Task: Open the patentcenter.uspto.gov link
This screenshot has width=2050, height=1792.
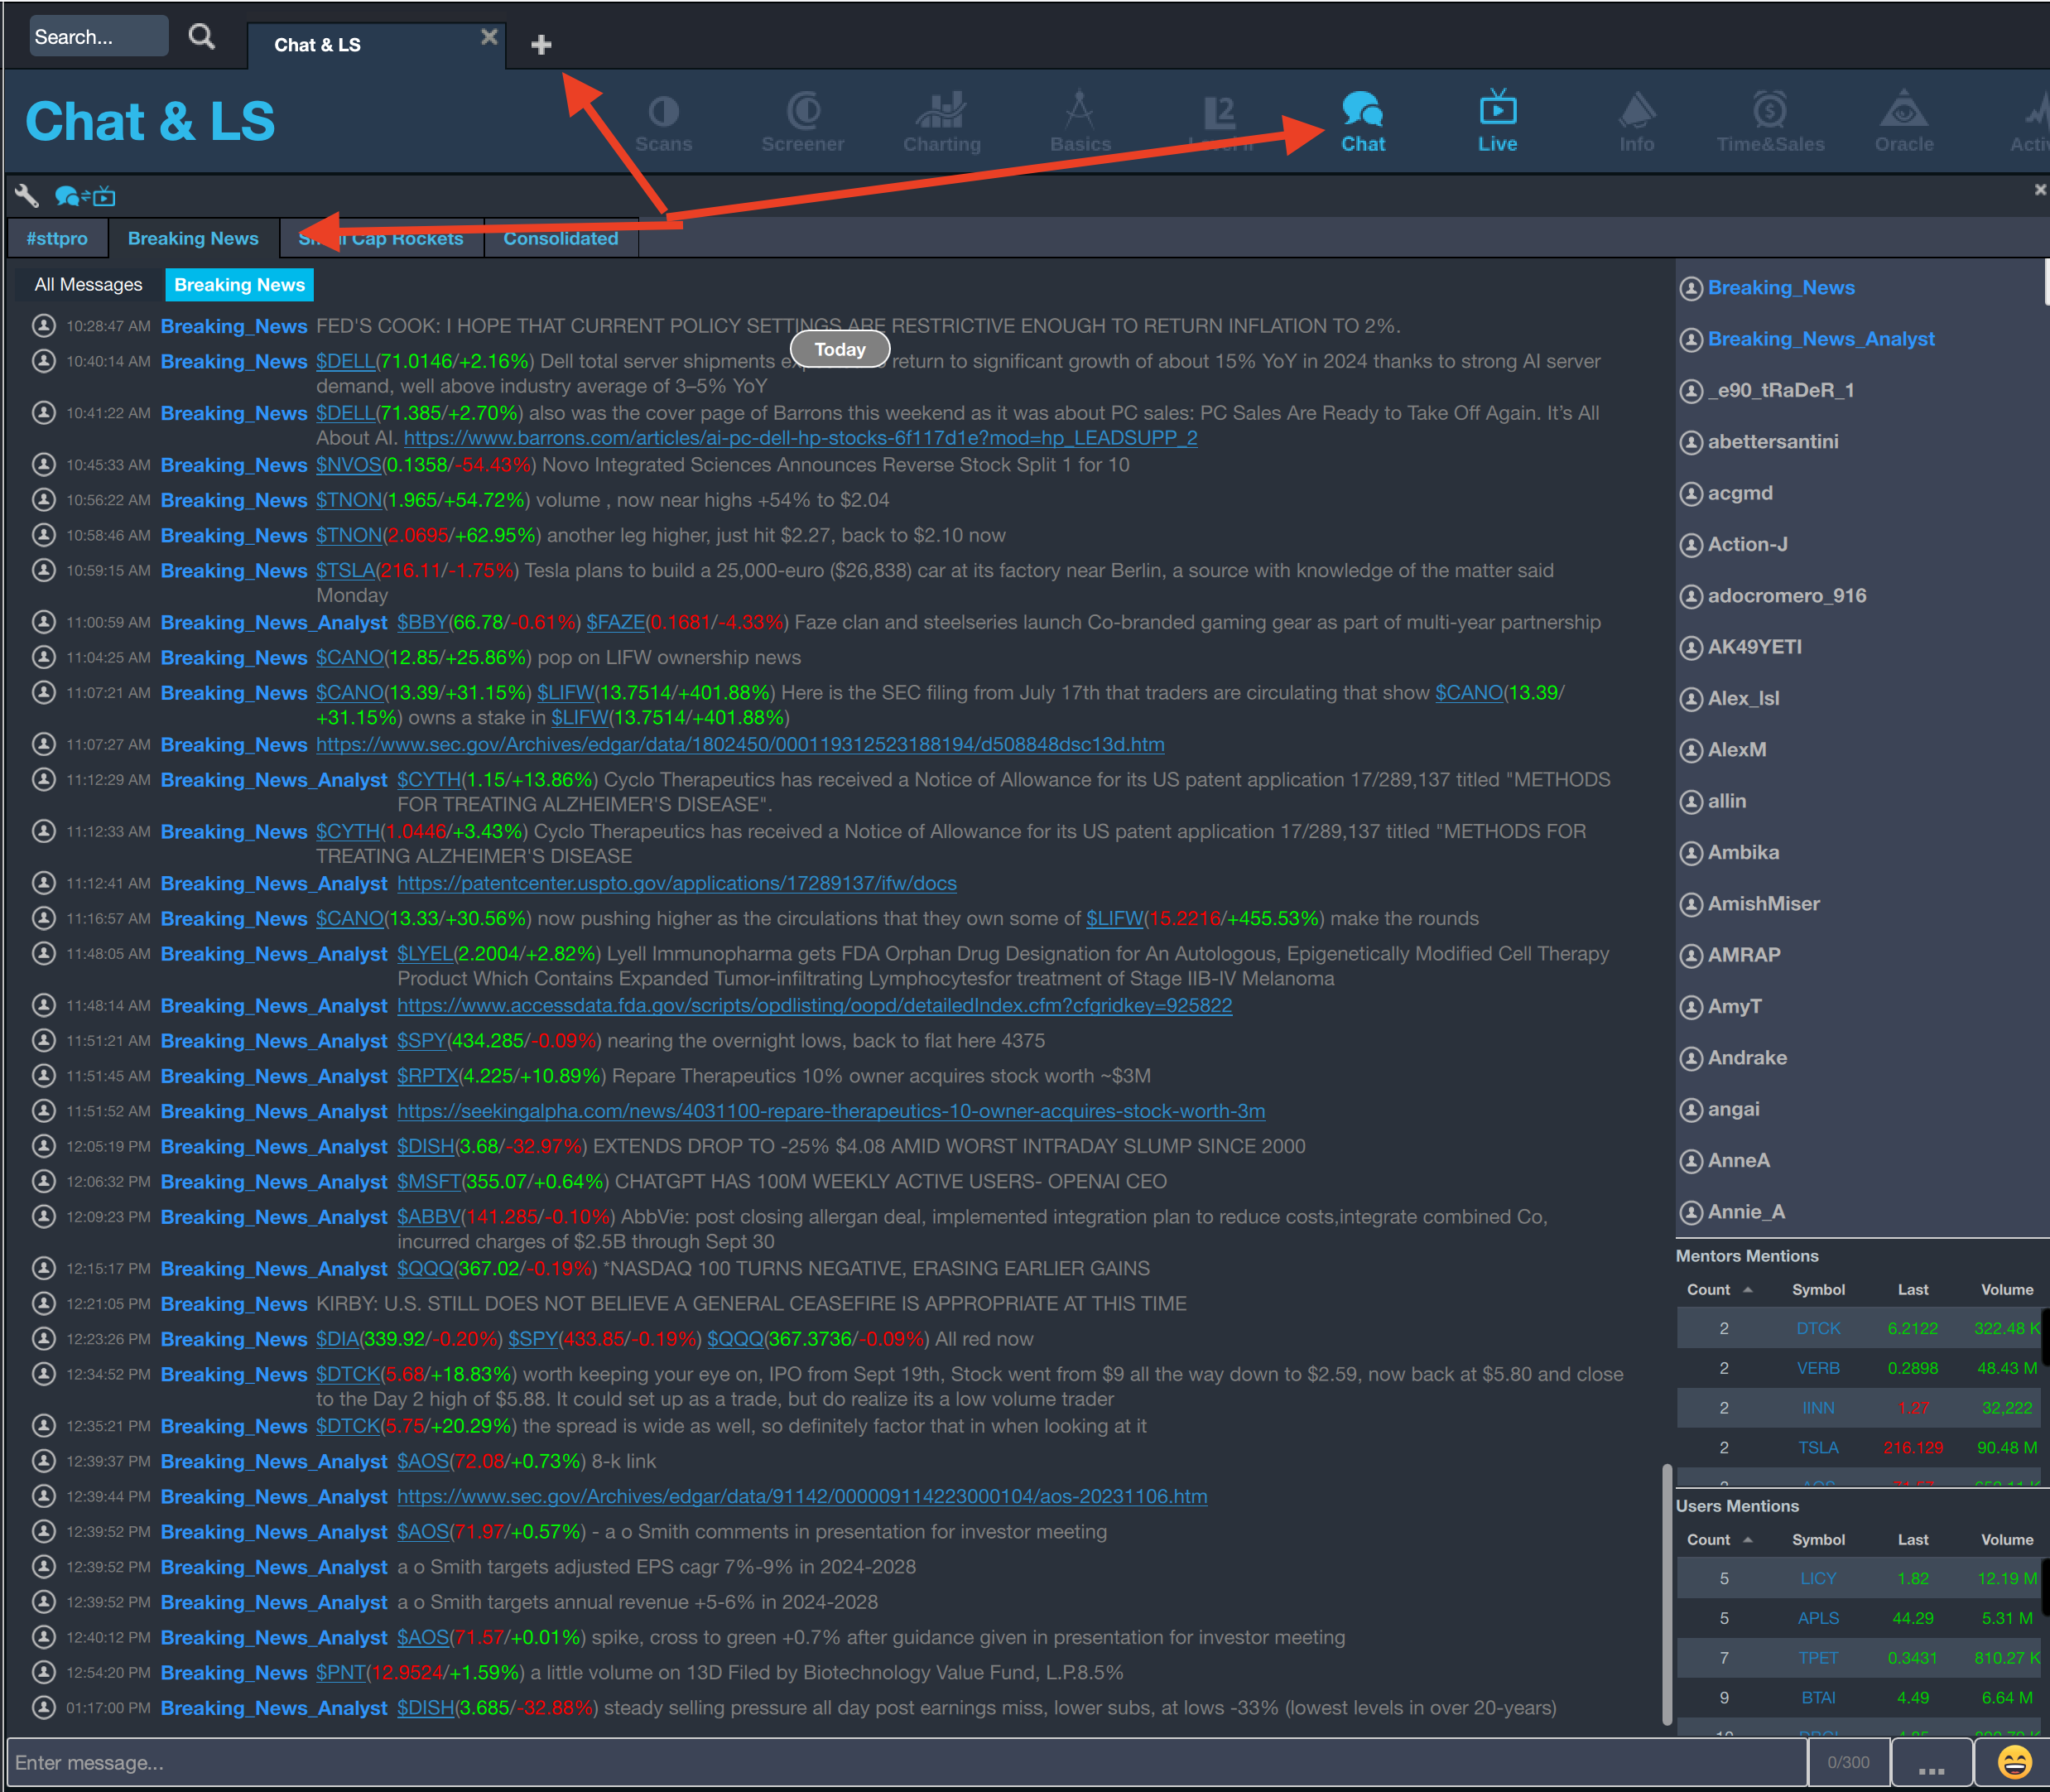Action: pos(676,884)
